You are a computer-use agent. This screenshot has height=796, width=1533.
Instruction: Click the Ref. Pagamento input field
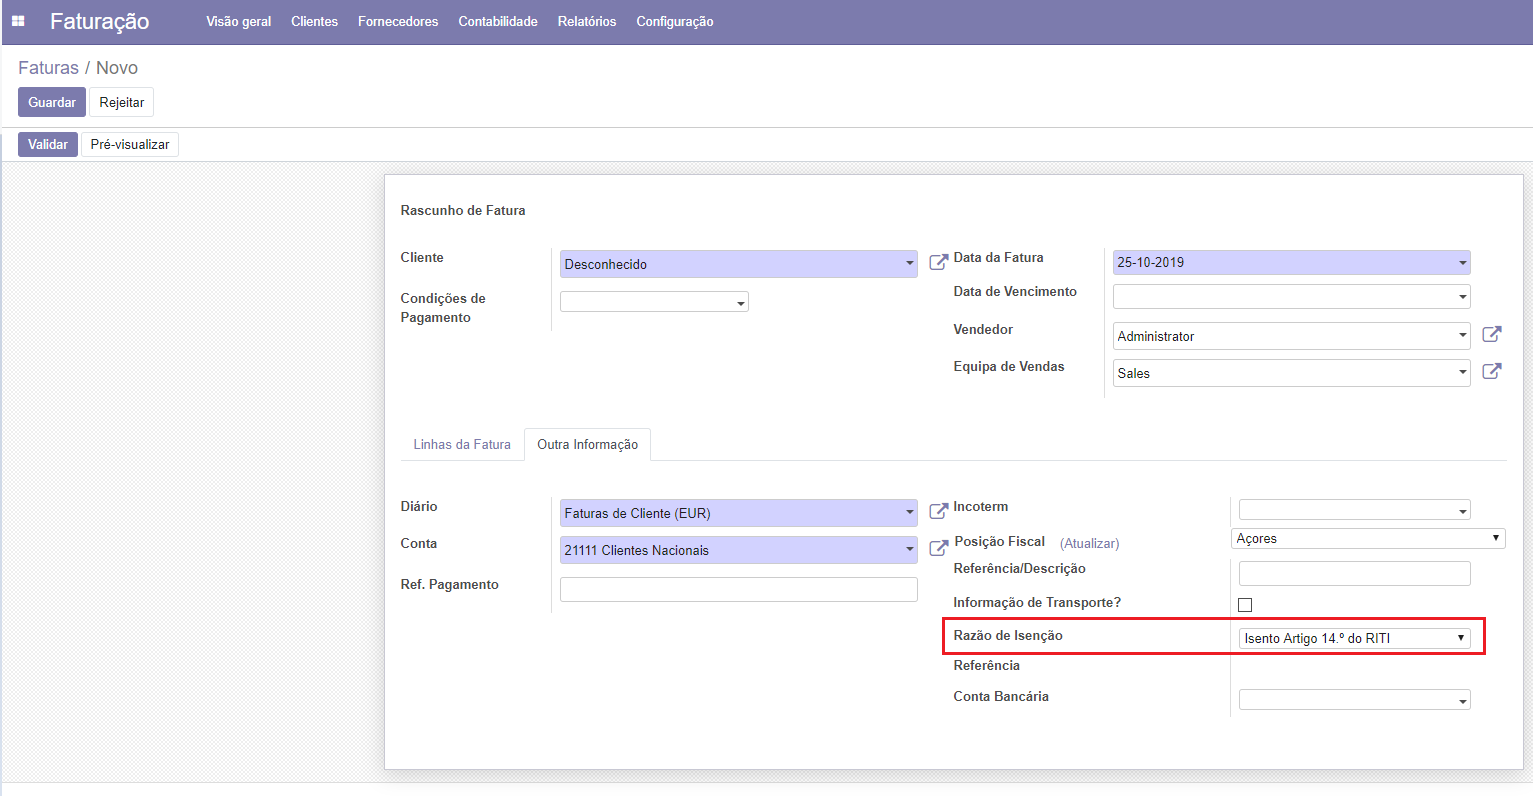(738, 590)
